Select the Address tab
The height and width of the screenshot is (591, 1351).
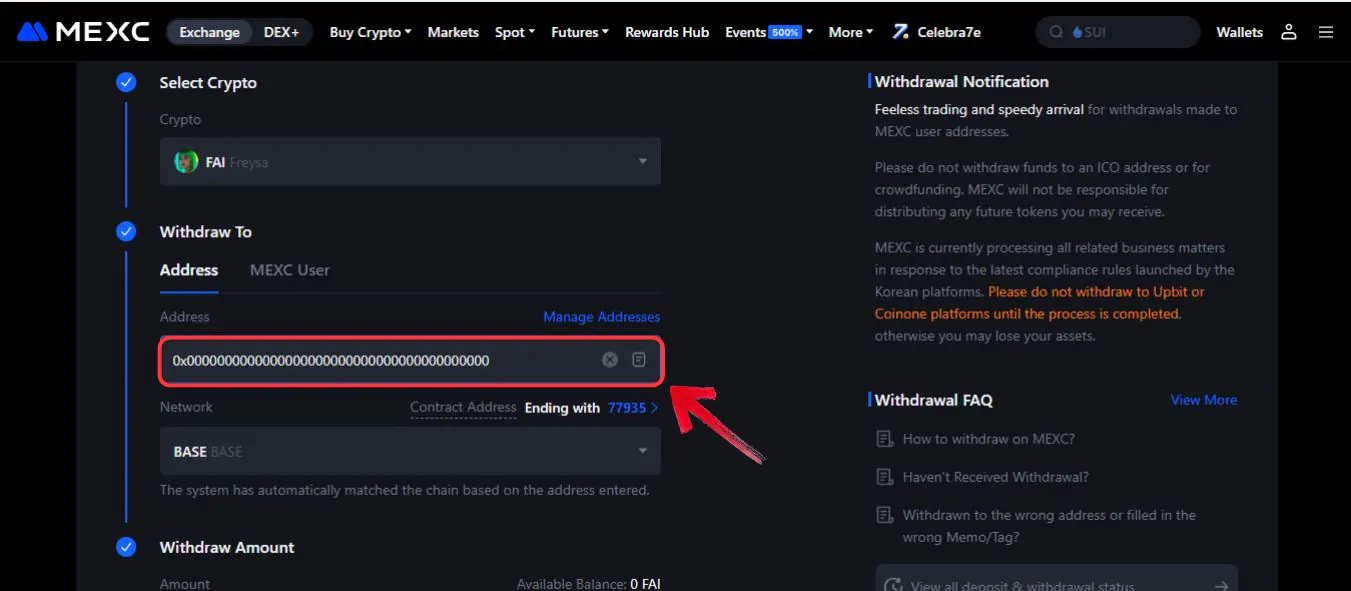189,270
